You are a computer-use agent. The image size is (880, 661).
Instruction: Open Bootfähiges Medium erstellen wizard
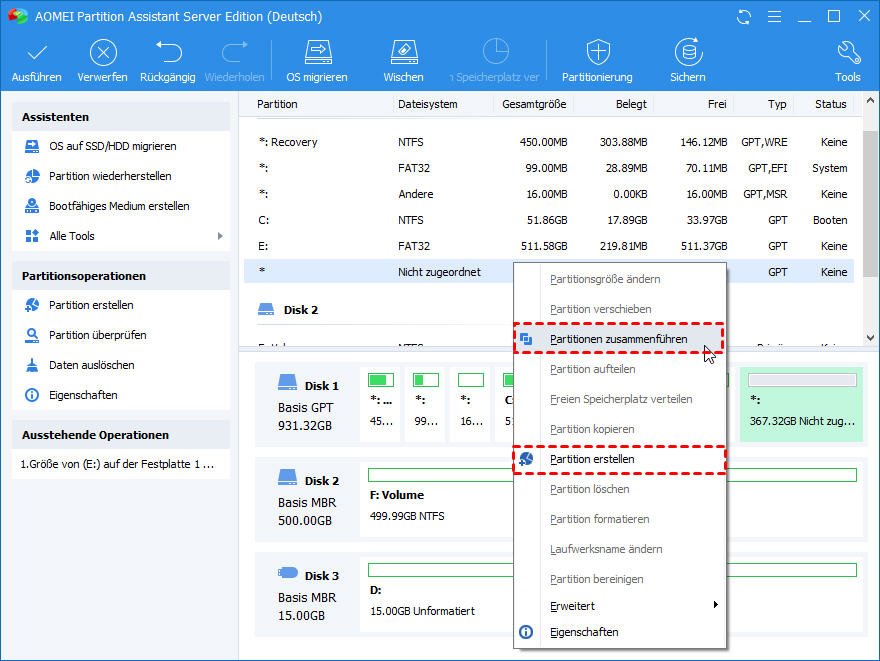[119, 206]
